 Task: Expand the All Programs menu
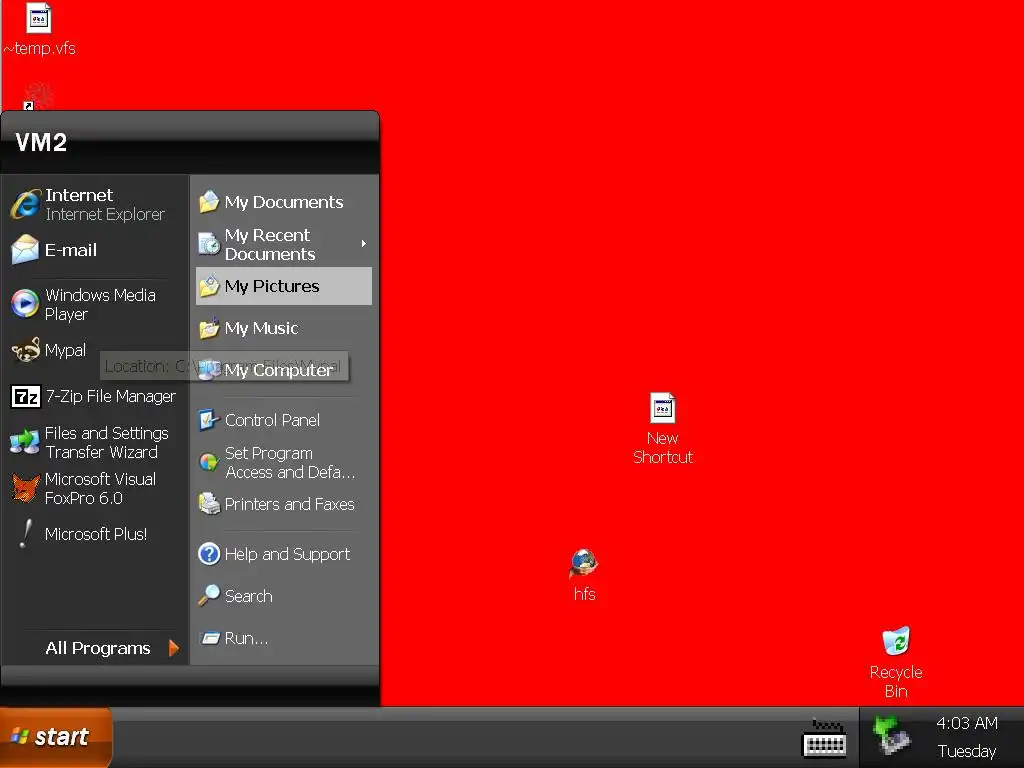pyautogui.click(x=111, y=648)
